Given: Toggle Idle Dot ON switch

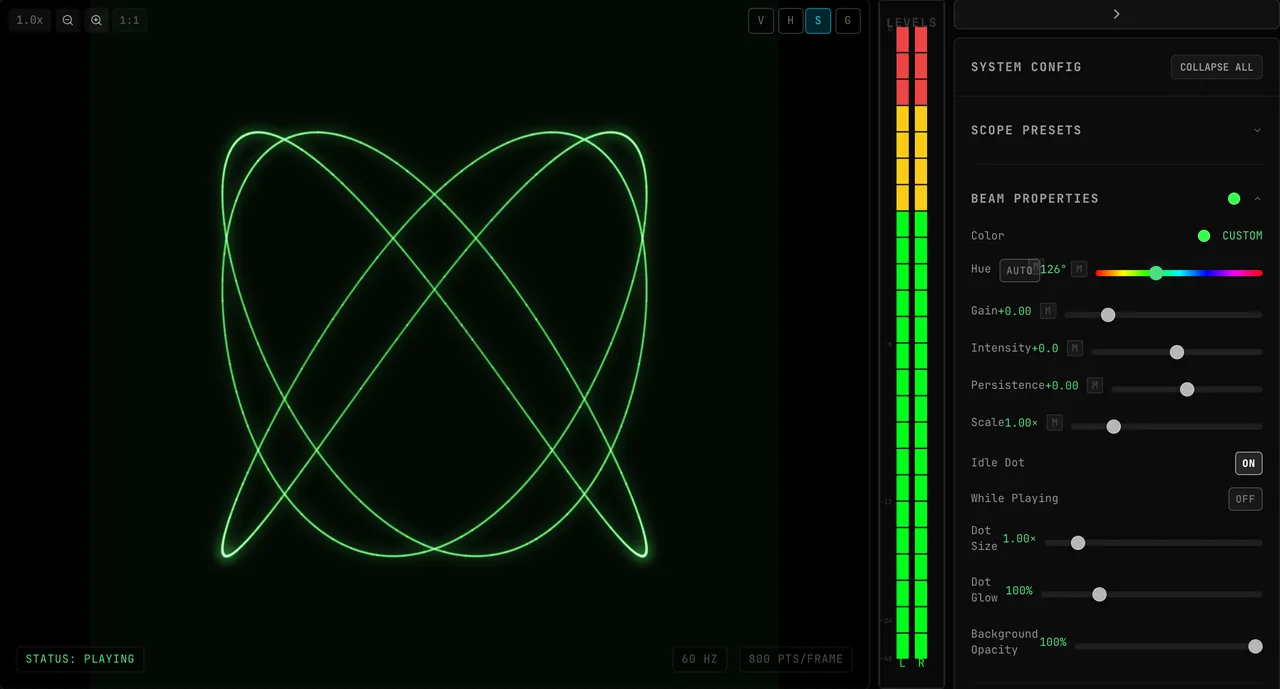Looking at the screenshot, I should click(x=1249, y=463).
